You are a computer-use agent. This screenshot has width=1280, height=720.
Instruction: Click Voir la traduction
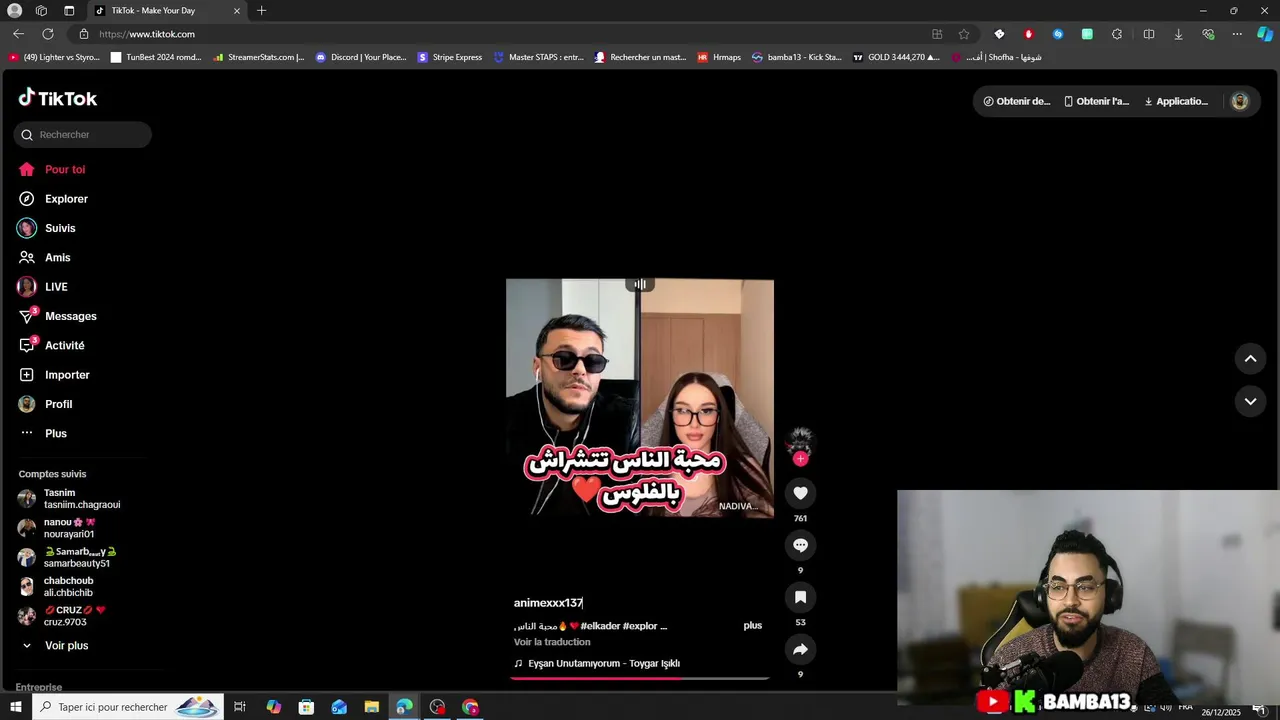tap(552, 642)
